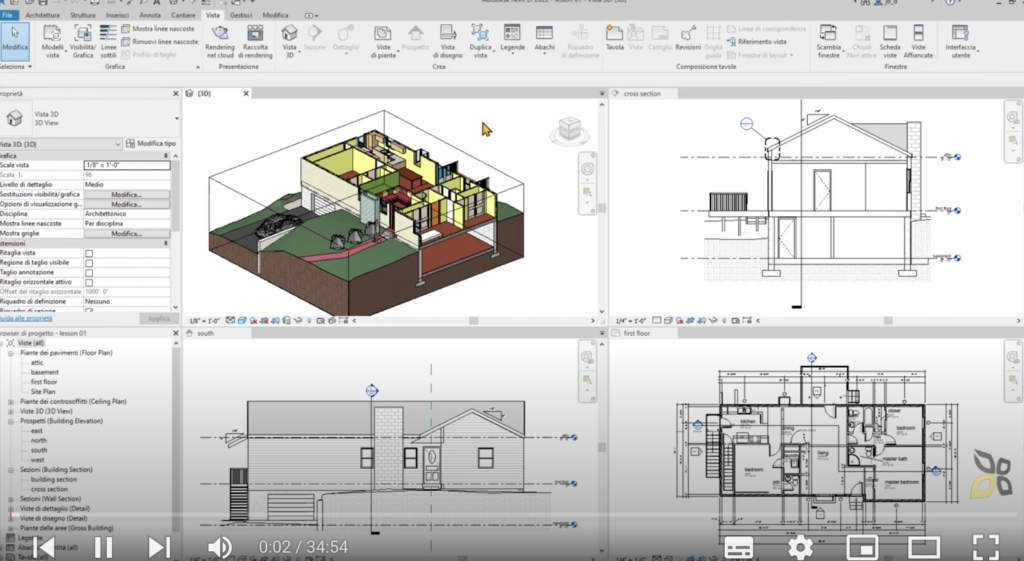Open the Legende tool
Viewport: 1024px width, 561px height.
(x=512, y=38)
